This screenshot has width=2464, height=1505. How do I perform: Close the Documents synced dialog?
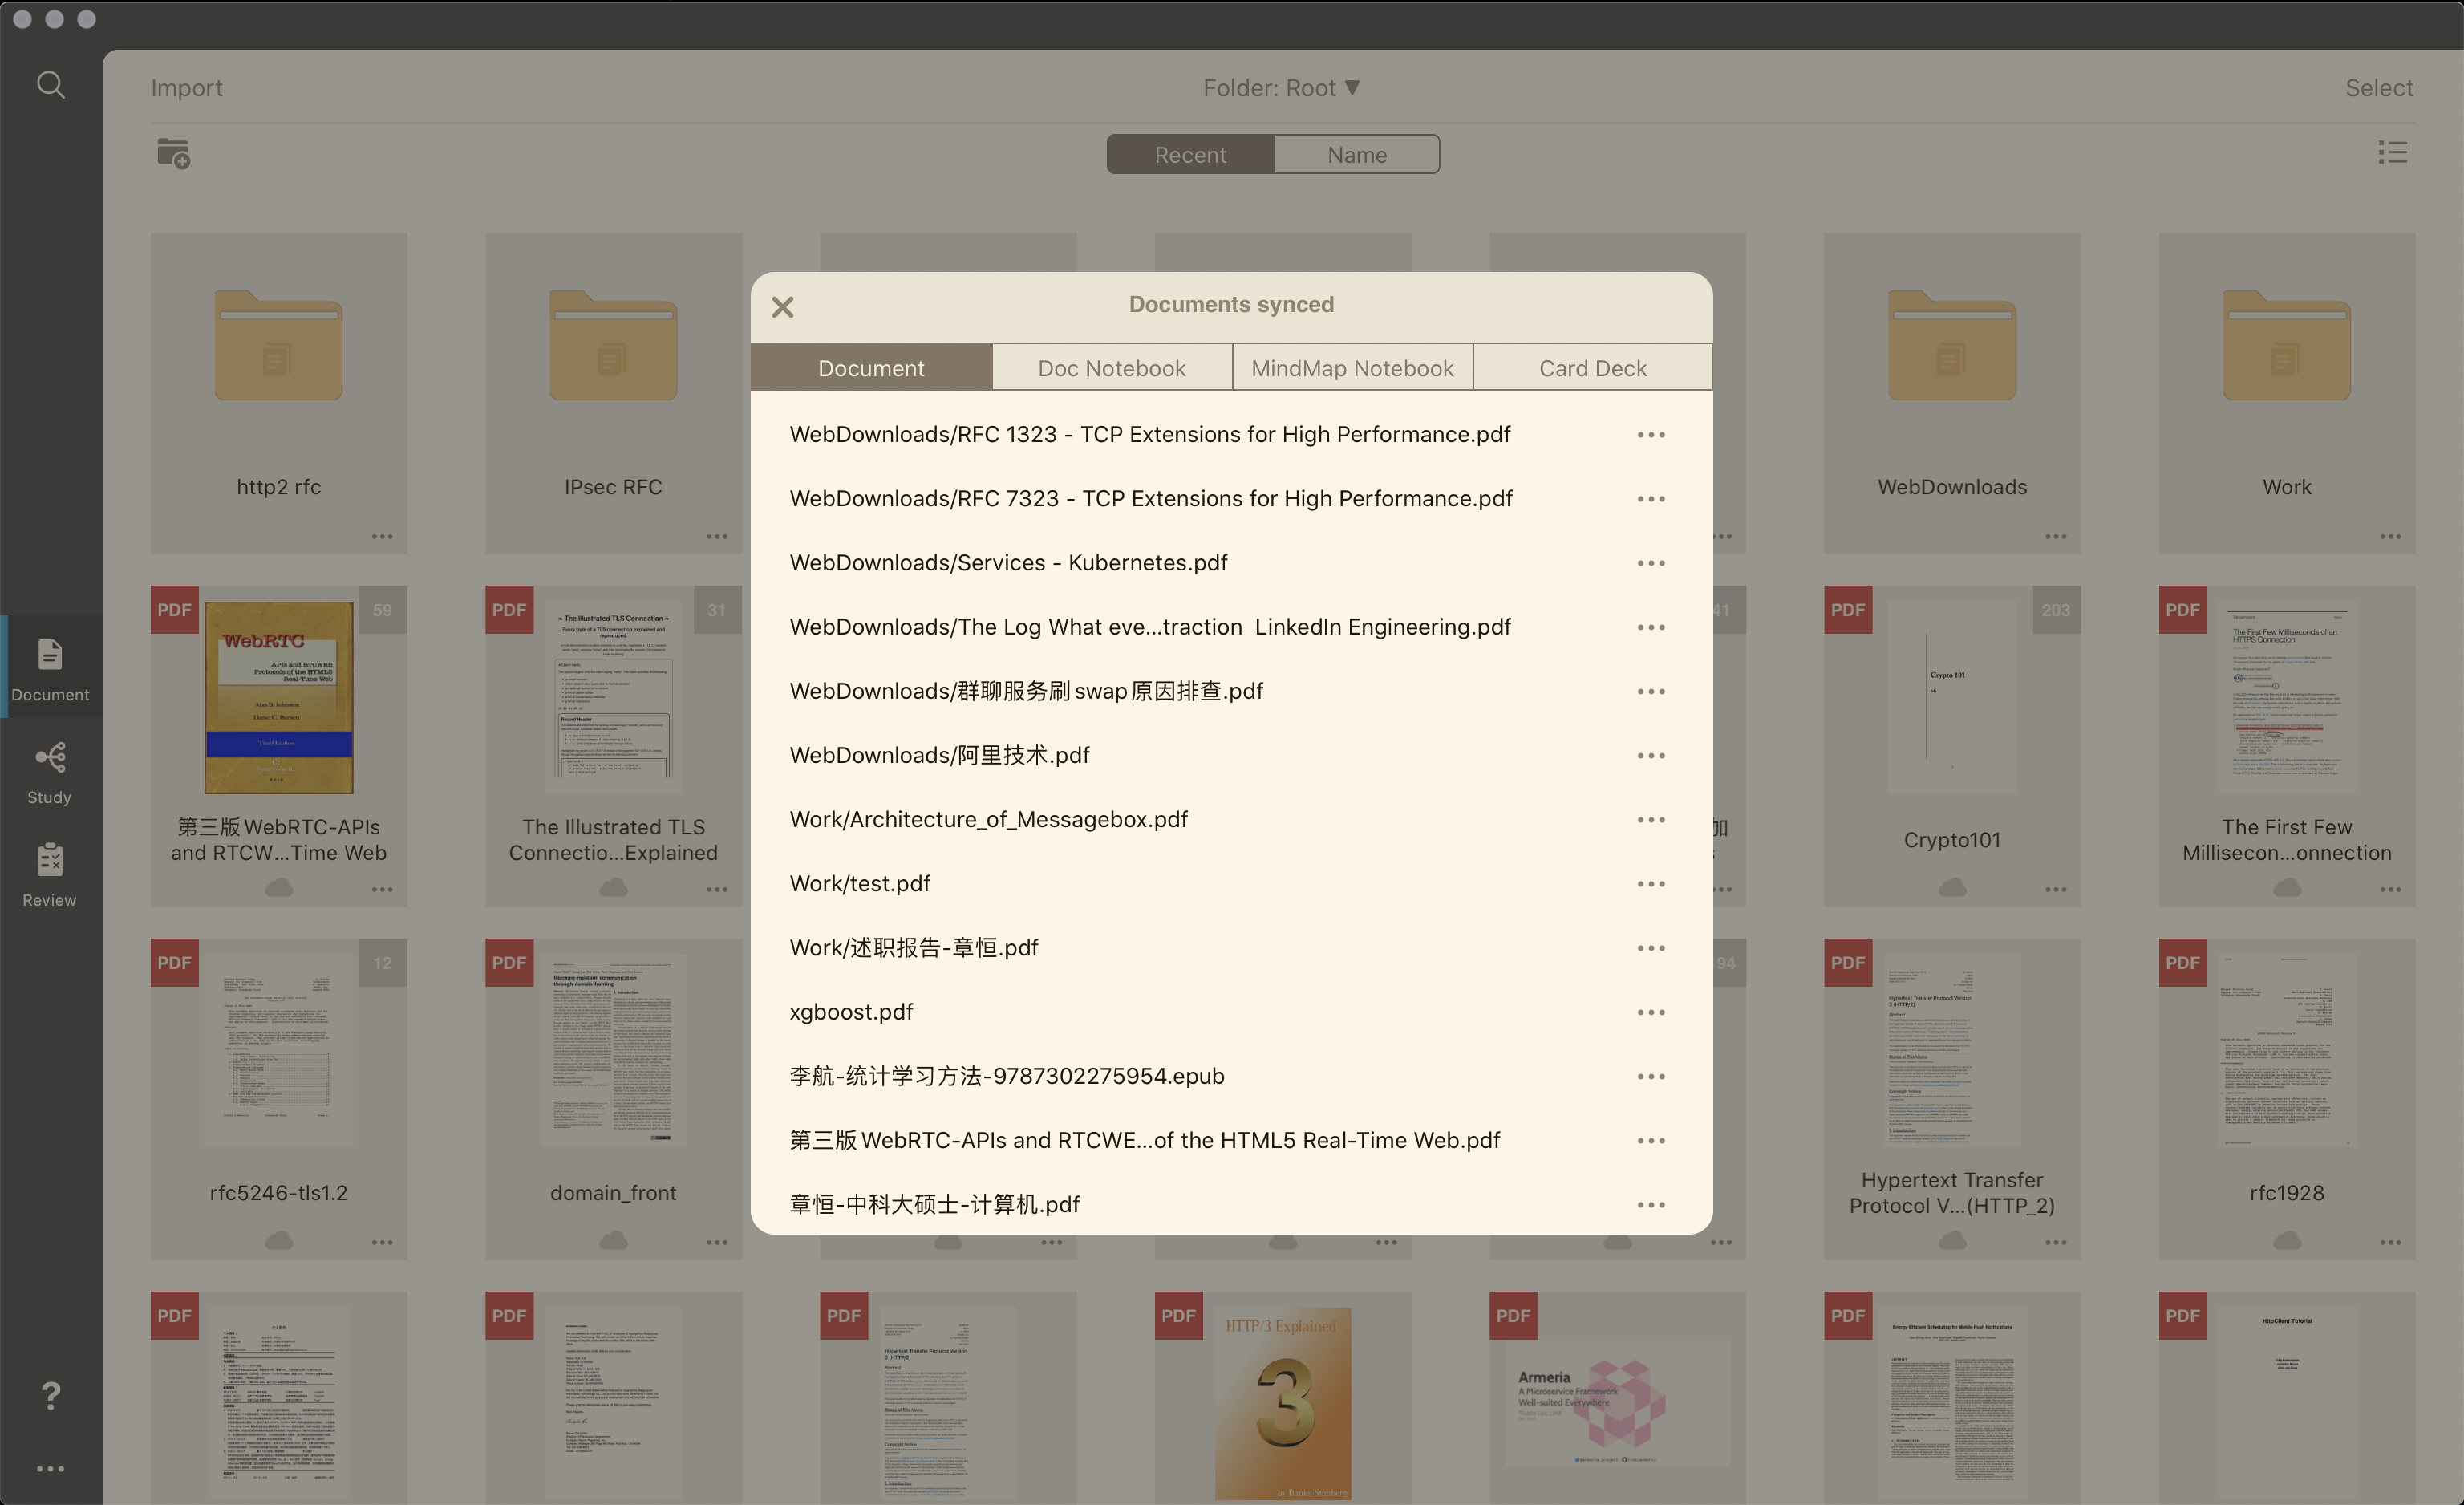pyautogui.click(x=783, y=307)
